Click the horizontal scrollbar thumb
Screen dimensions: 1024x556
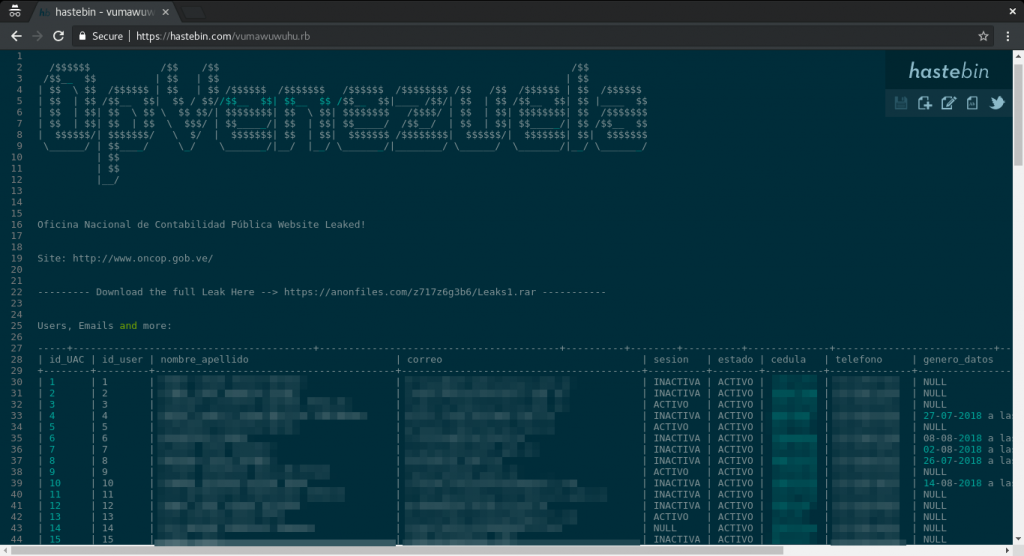tap(397, 551)
